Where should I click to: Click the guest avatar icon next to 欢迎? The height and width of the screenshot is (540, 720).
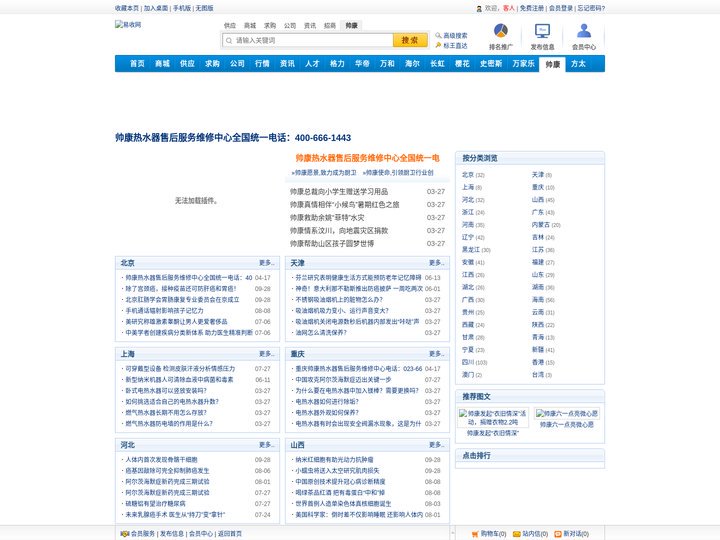[x=479, y=8]
